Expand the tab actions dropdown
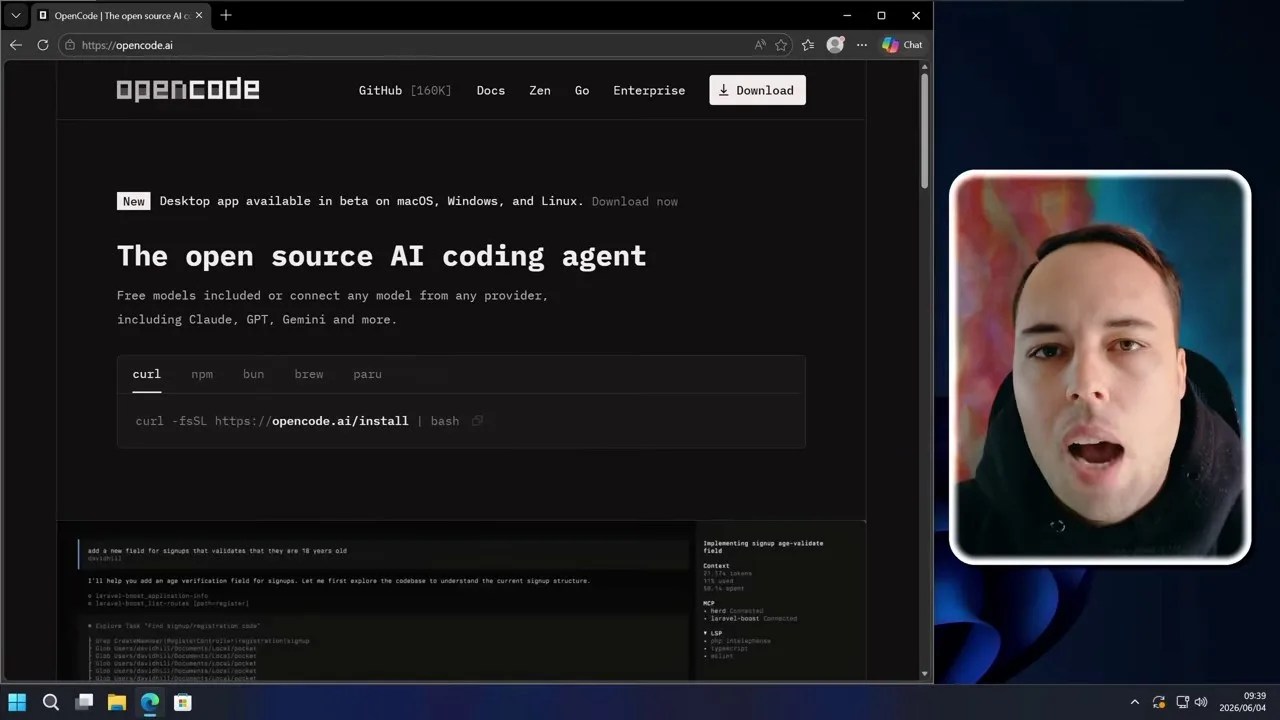Screen dimensions: 1280x720 [x=16, y=16]
